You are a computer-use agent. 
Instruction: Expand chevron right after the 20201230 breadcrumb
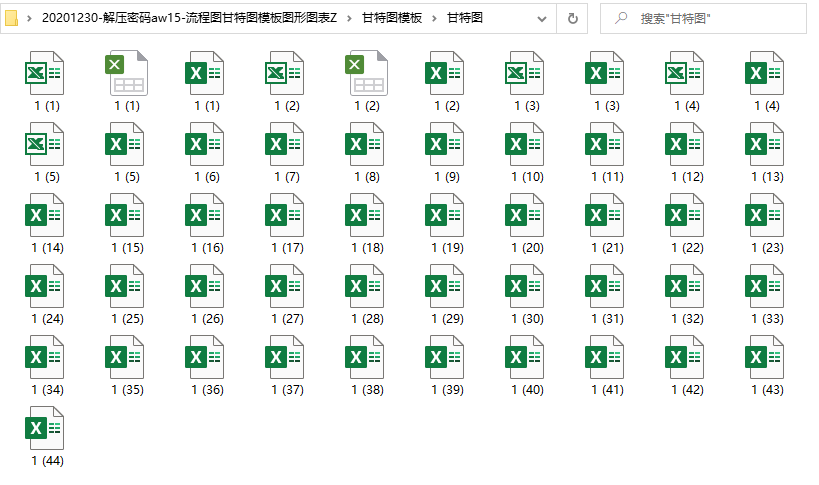(349, 18)
